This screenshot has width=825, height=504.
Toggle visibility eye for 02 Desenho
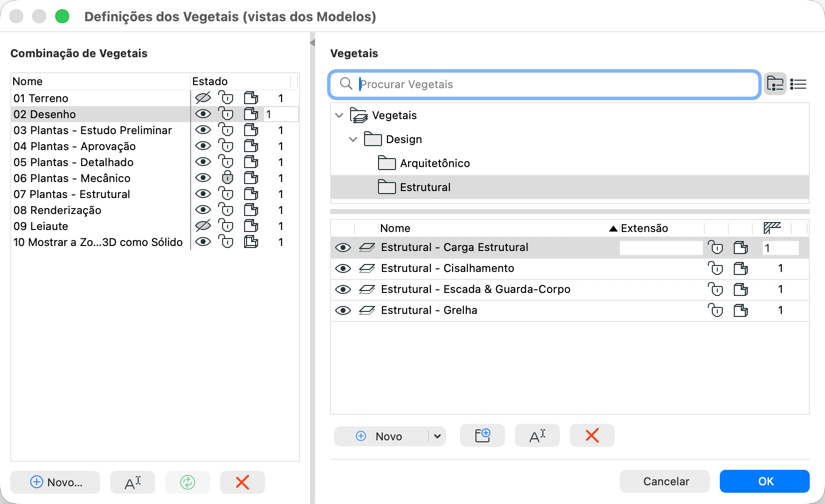203,114
